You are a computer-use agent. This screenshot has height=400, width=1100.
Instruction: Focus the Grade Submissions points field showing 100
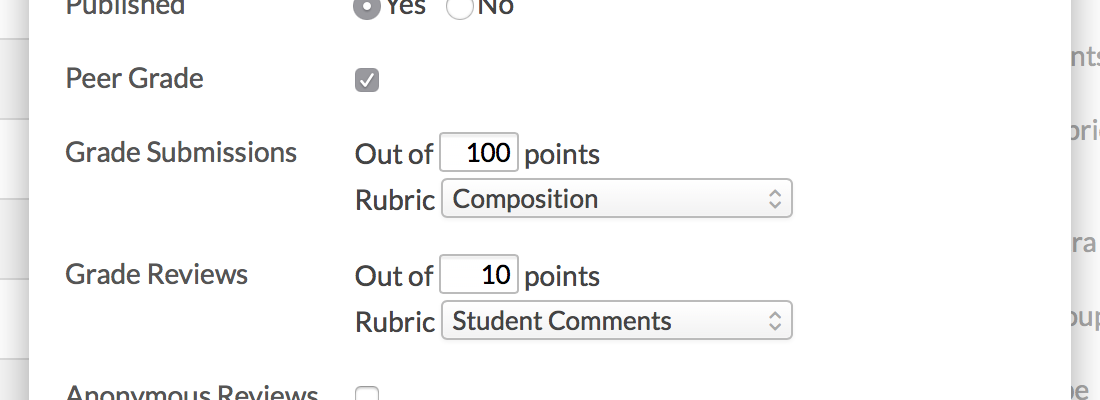tap(479, 154)
